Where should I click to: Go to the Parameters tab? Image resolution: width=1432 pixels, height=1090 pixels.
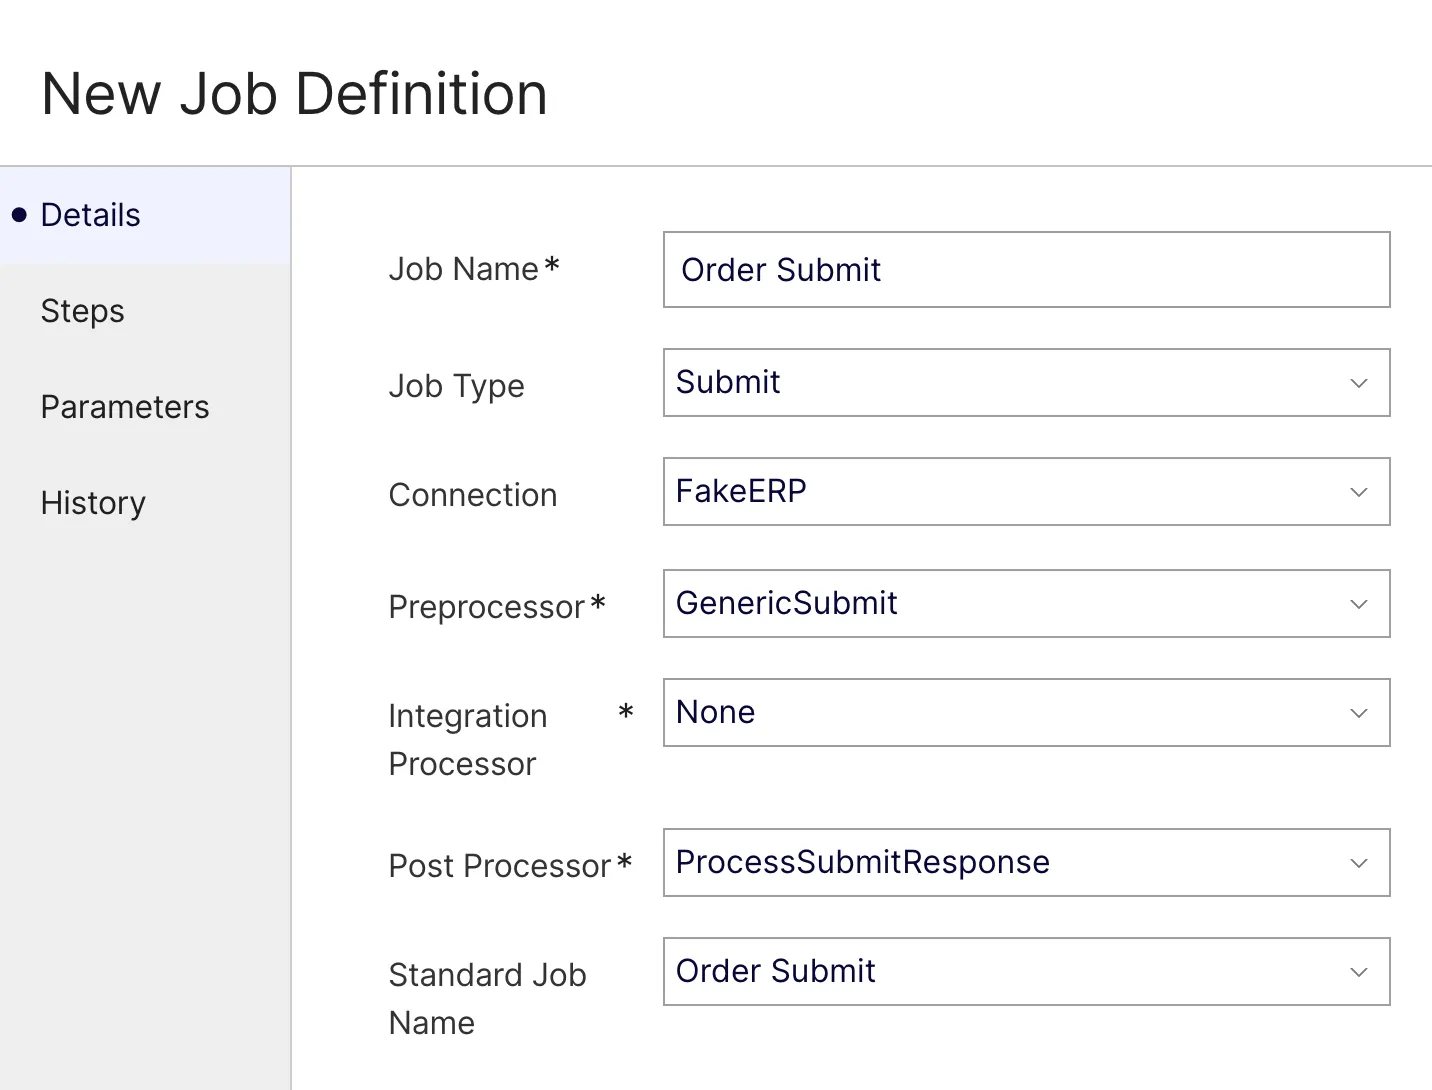pyautogui.click(x=145, y=407)
